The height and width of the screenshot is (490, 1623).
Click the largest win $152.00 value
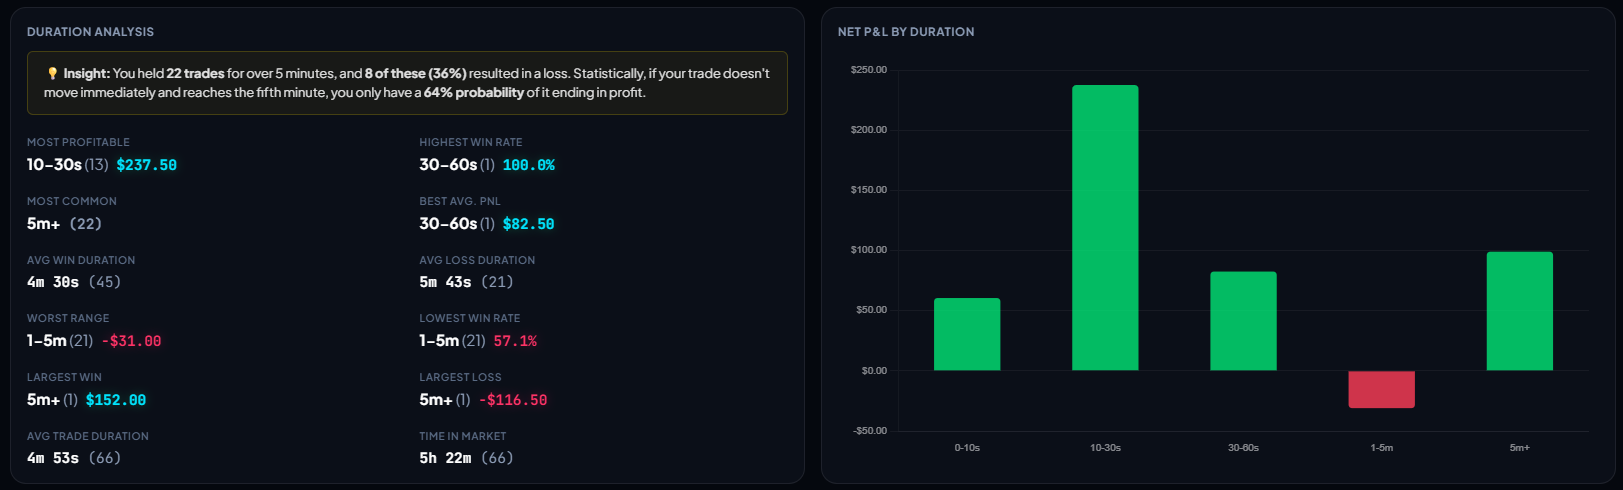pyautogui.click(x=116, y=400)
